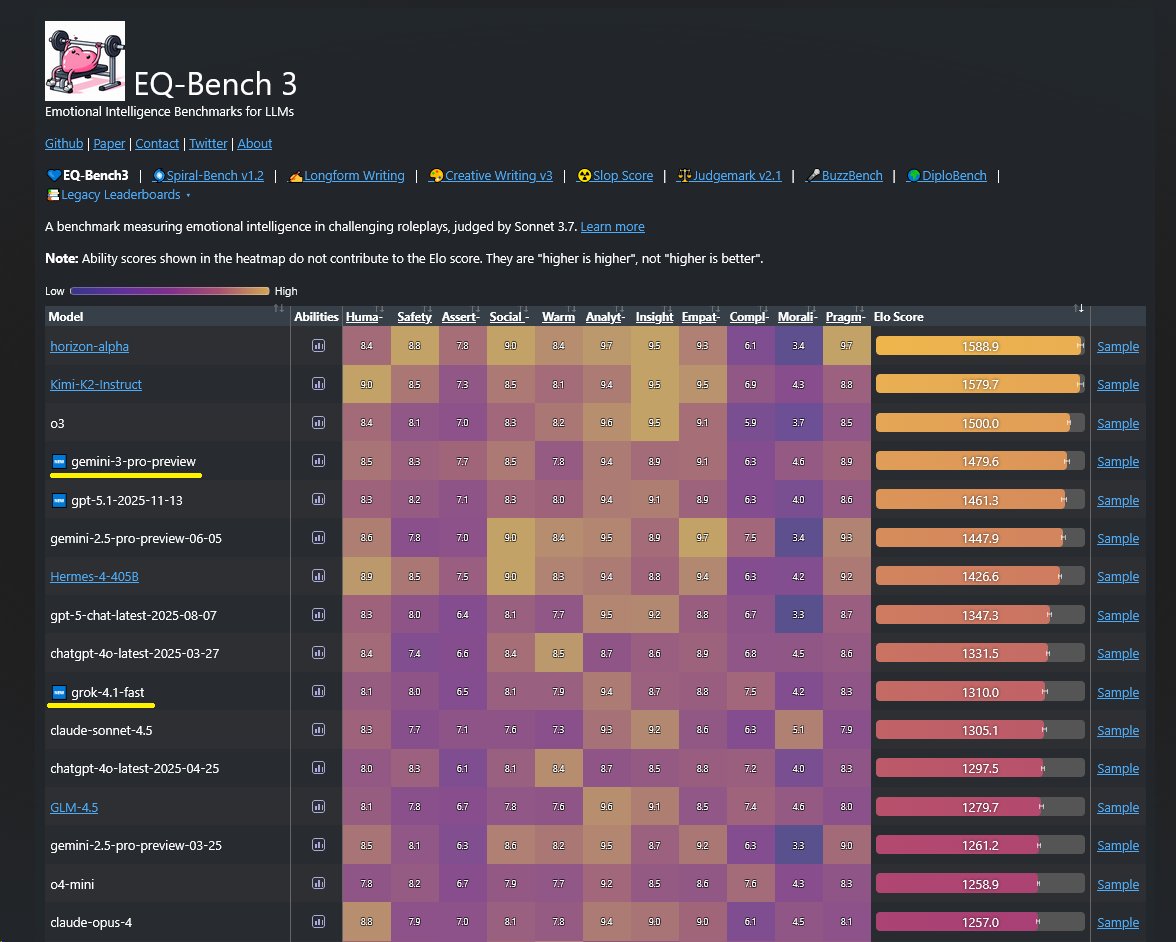The image size is (1176, 942).
Task: Open Sample link for o3 row
Action: click(x=1118, y=424)
